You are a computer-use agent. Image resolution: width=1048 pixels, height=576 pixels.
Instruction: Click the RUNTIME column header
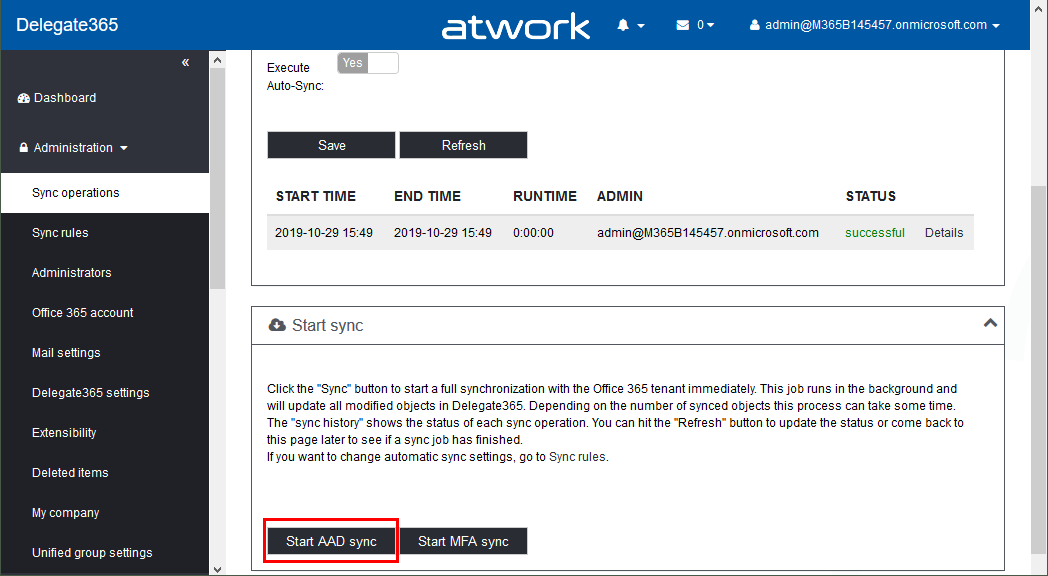[x=545, y=196]
